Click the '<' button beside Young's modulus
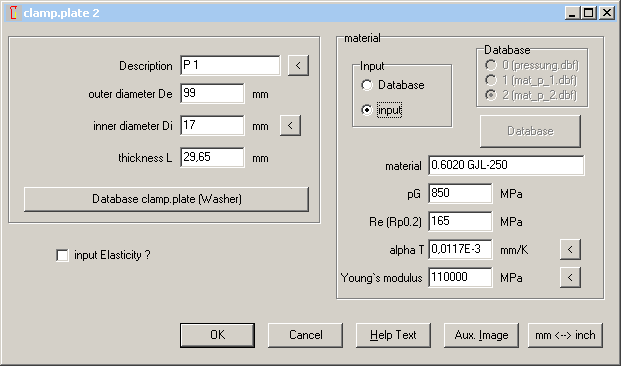The width and height of the screenshot is (621, 366). coord(570,277)
